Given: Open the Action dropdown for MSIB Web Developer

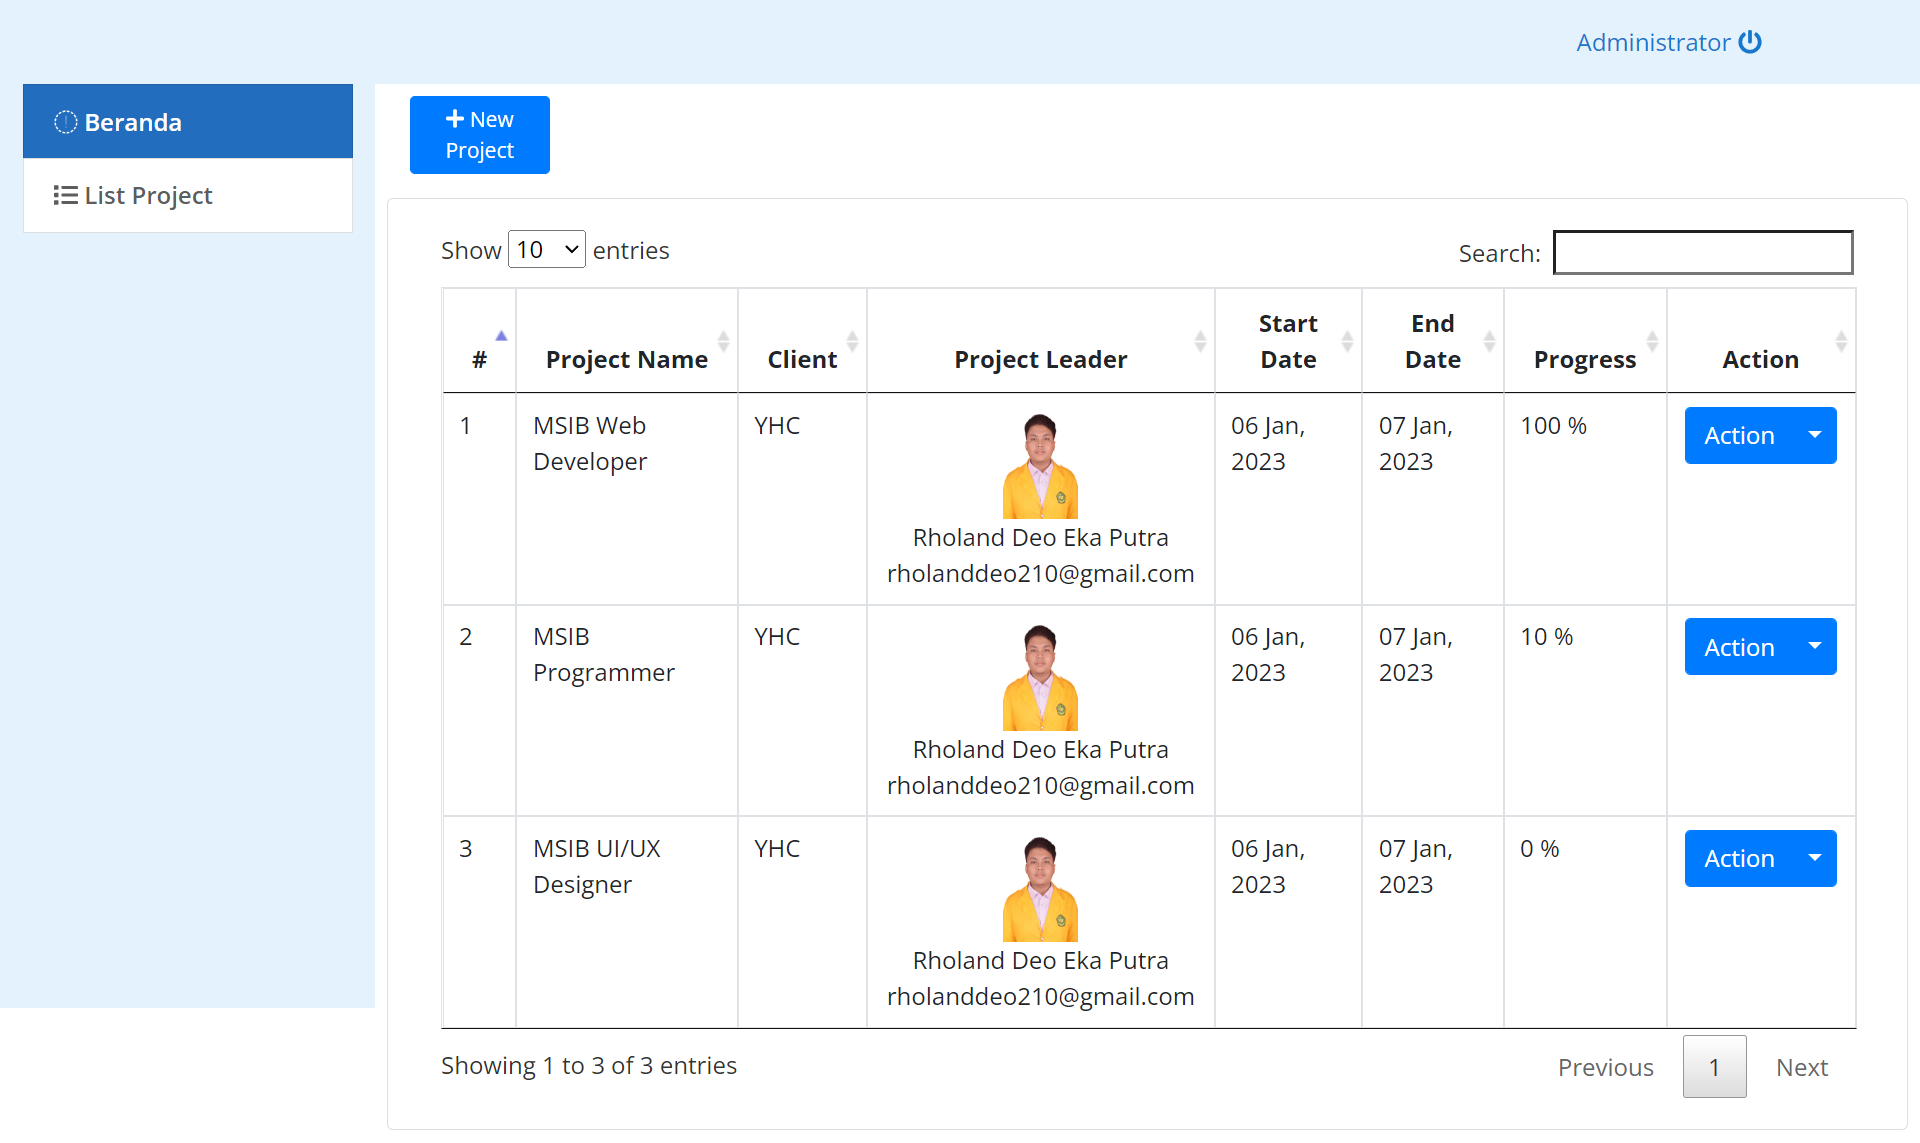Looking at the screenshot, I should click(1760, 435).
